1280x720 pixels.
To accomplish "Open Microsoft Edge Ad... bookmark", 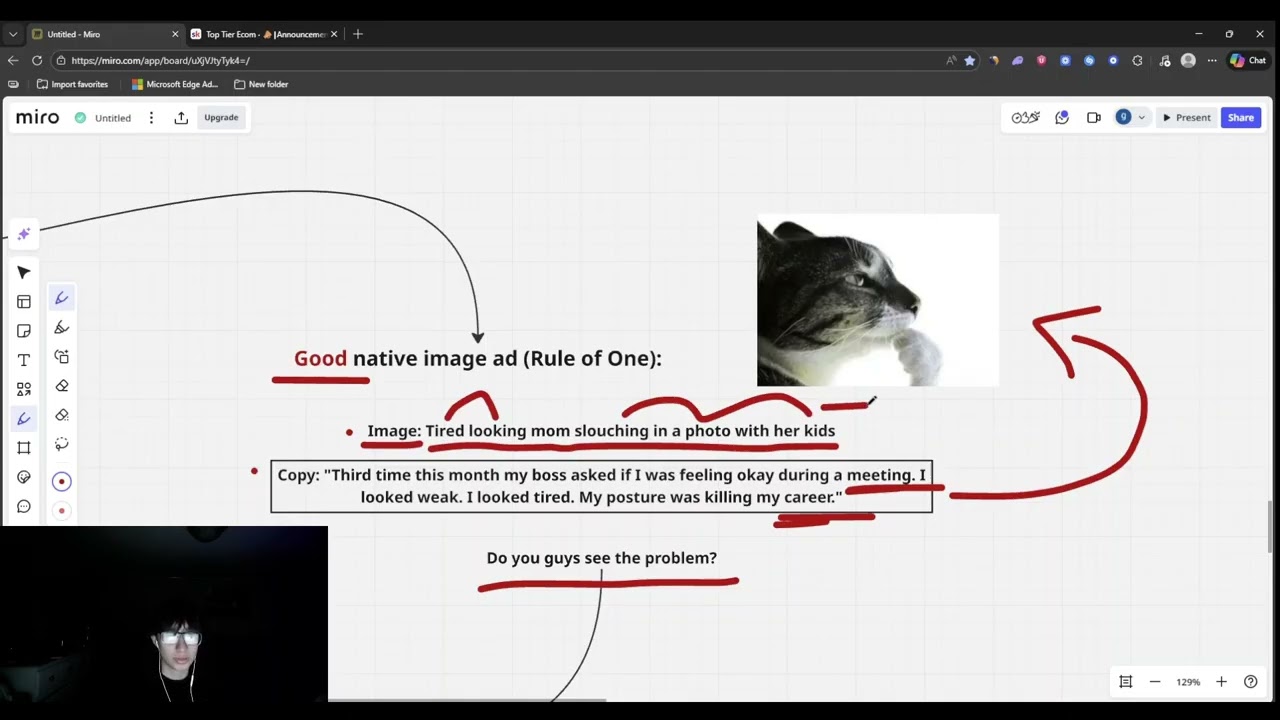I will [x=175, y=84].
